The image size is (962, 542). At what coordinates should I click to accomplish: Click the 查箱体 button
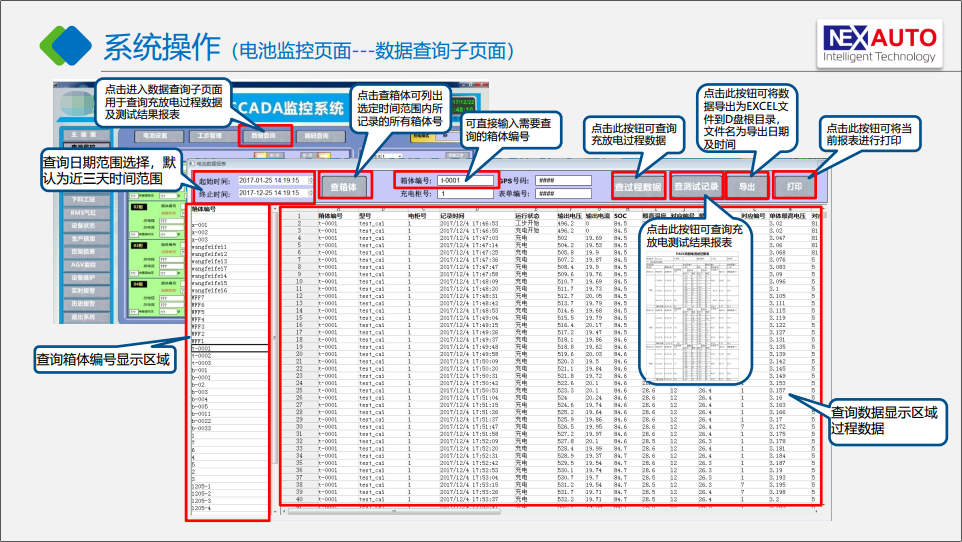click(344, 187)
